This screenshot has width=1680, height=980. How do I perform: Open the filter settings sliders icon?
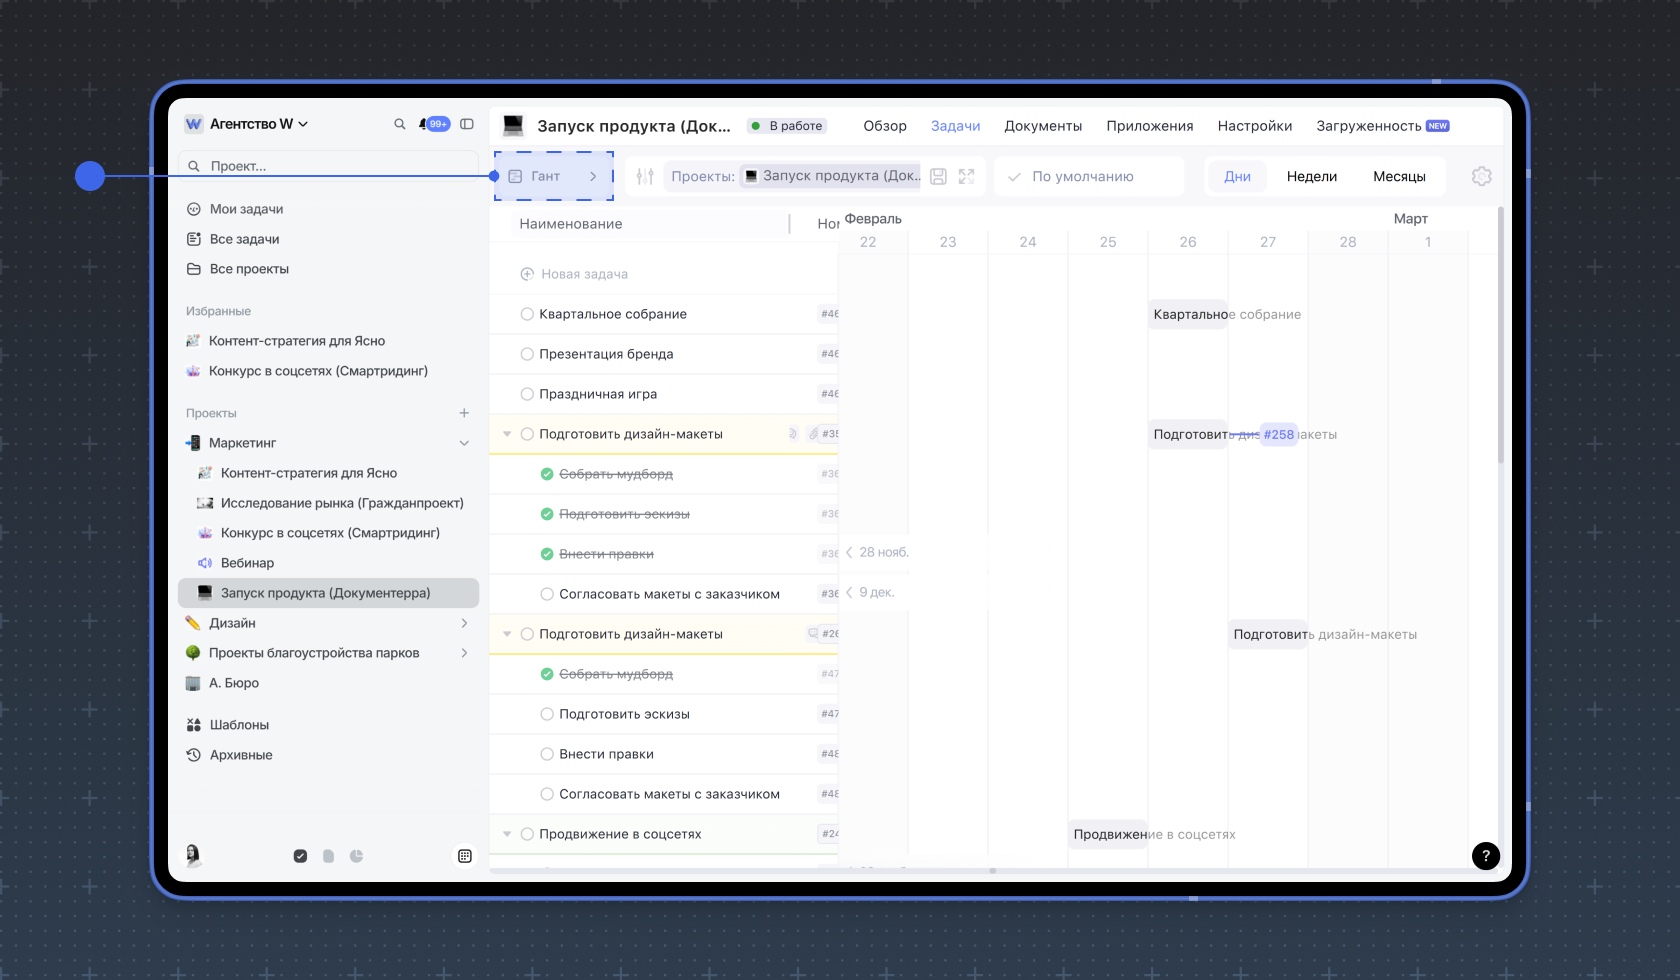click(x=645, y=176)
